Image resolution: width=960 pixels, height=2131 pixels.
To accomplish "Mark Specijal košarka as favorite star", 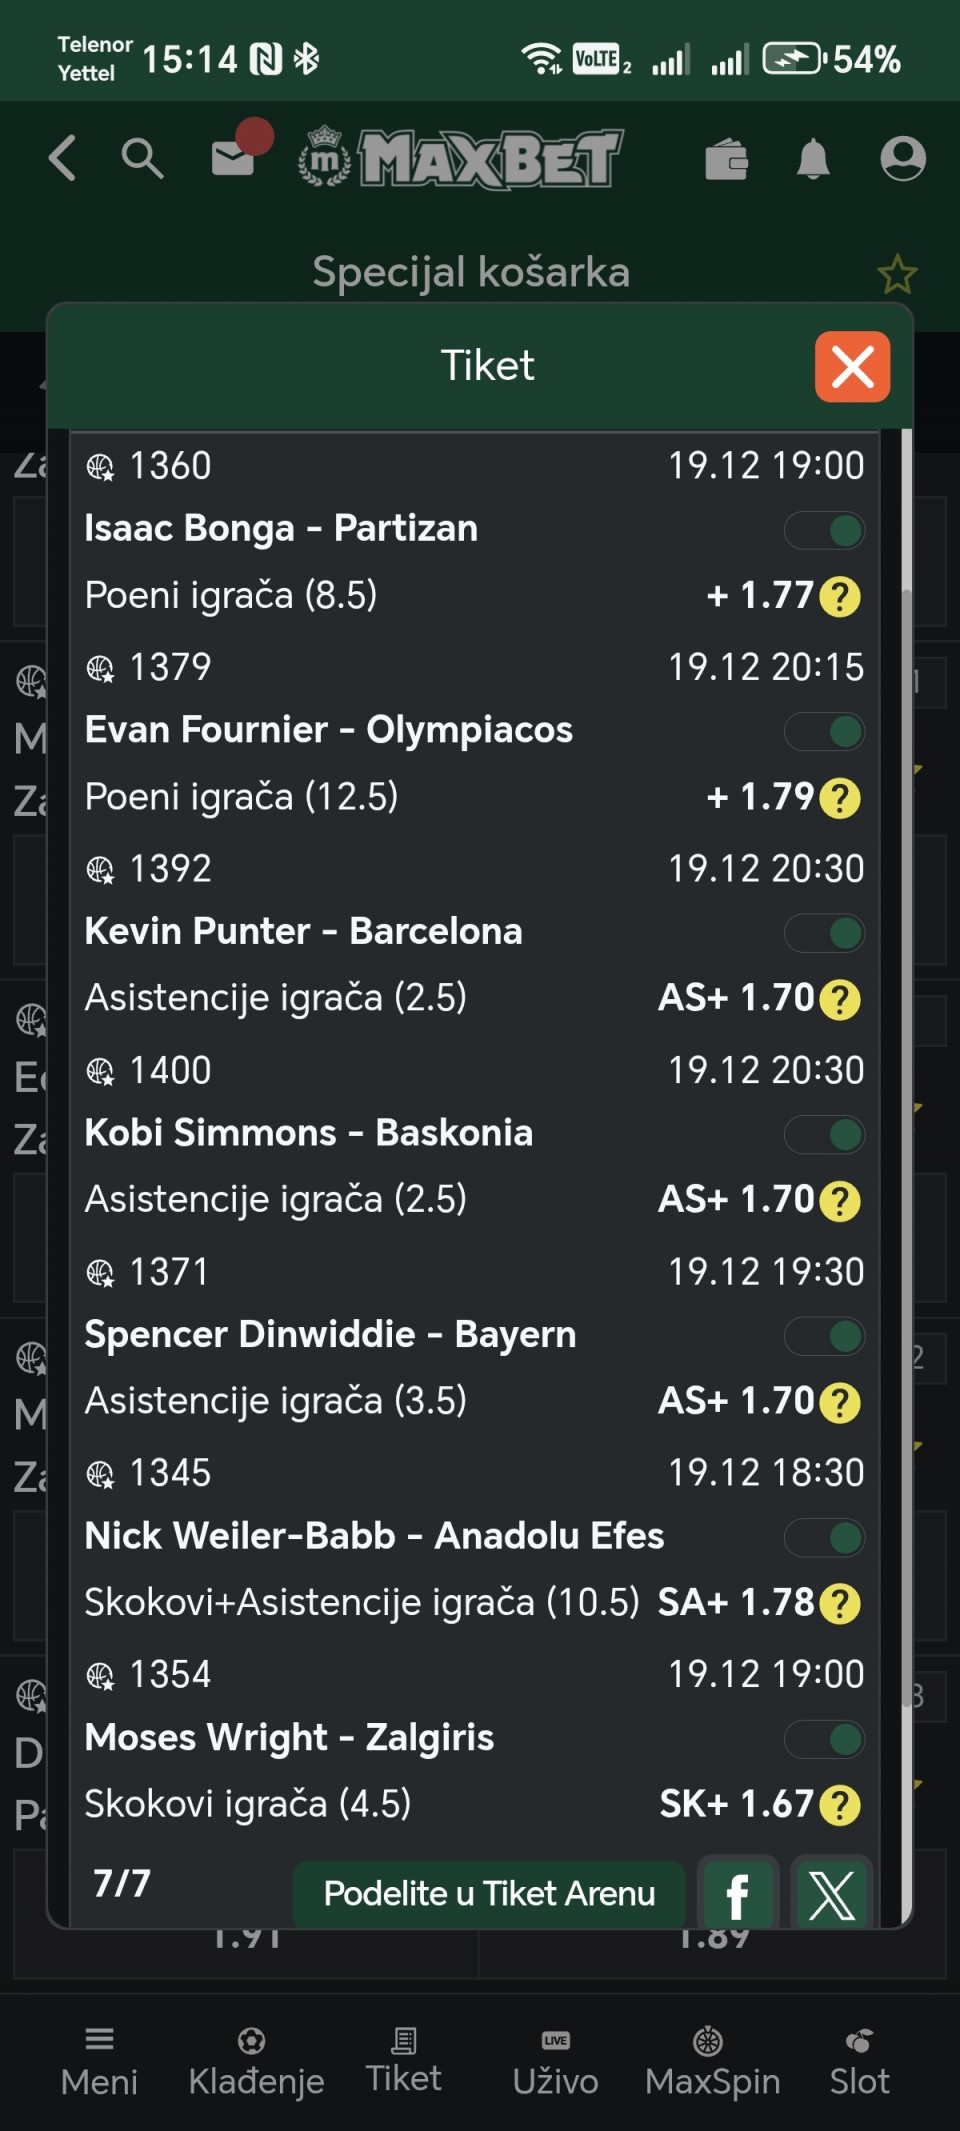I will pyautogui.click(x=897, y=275).
